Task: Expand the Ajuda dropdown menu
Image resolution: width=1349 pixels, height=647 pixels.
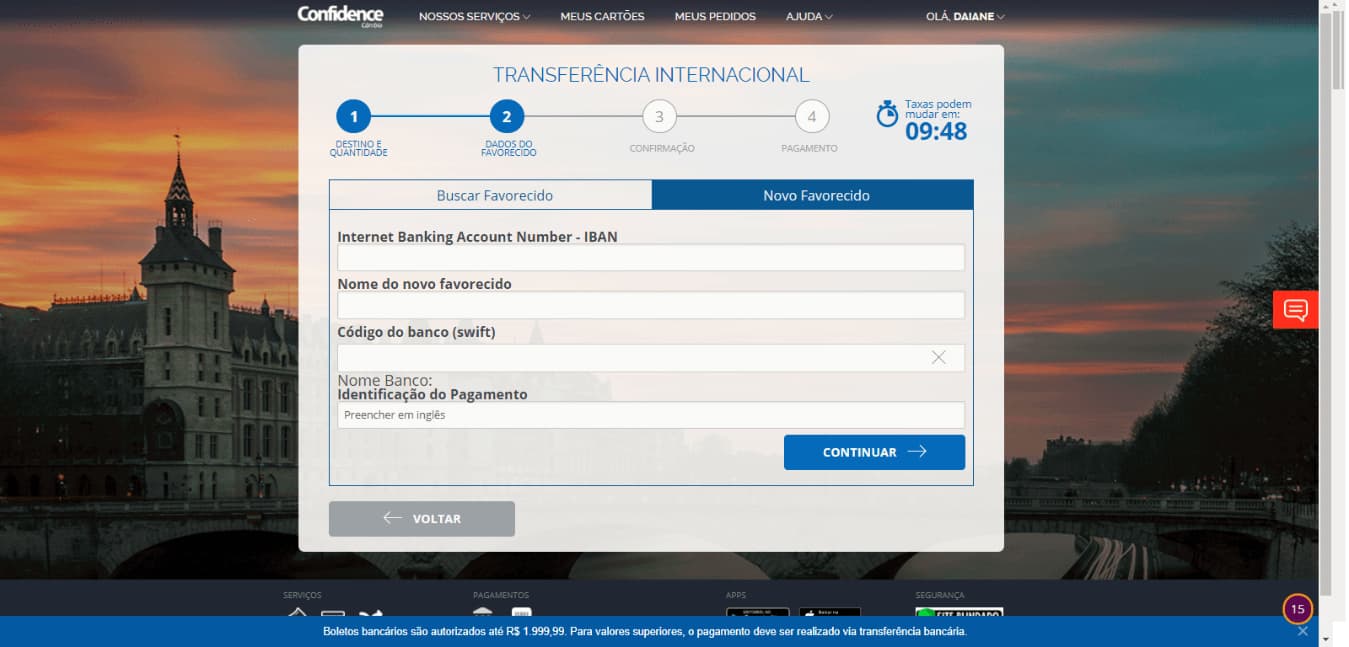Action: pyautogui.click(x=809, y=16)
